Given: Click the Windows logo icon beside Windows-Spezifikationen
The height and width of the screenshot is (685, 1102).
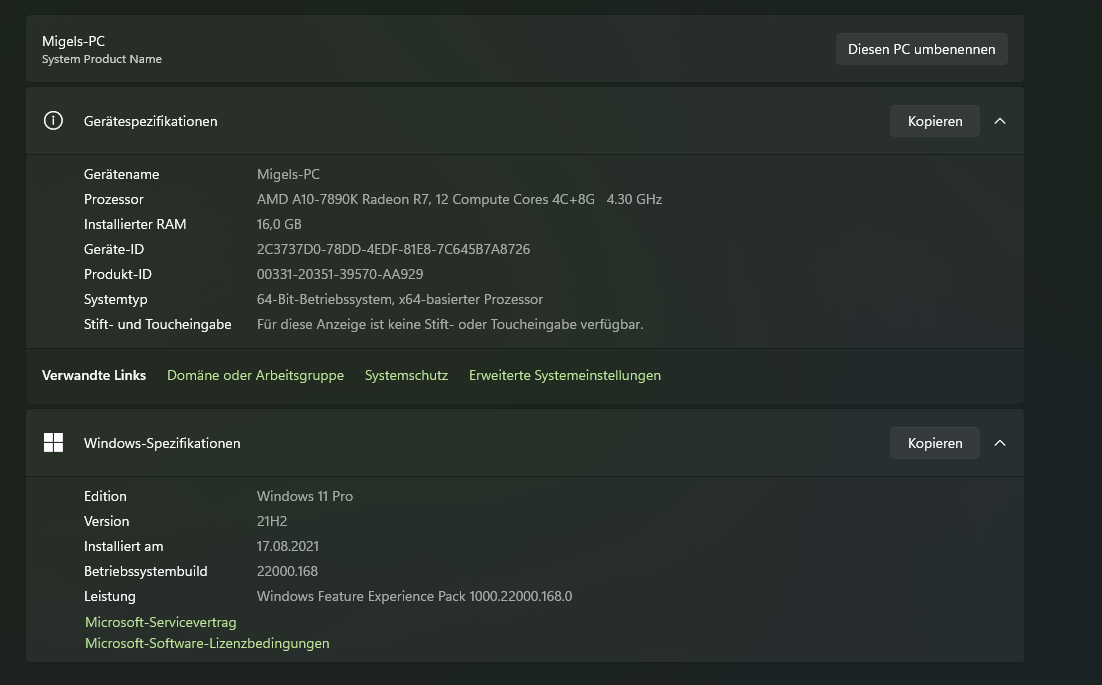Looking at the screenshot, I should click(x=53, y=443).
